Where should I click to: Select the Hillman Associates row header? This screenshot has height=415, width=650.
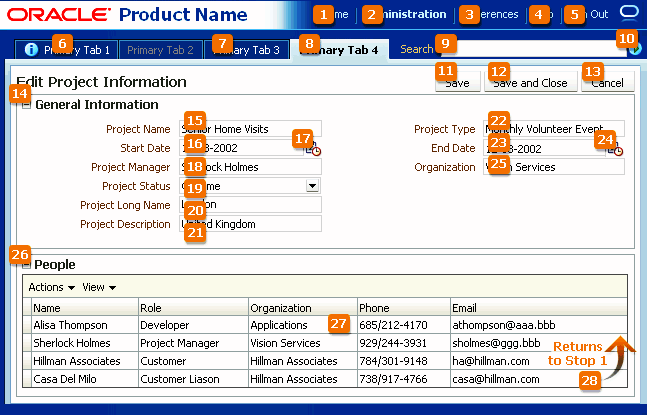pos(27,361)
